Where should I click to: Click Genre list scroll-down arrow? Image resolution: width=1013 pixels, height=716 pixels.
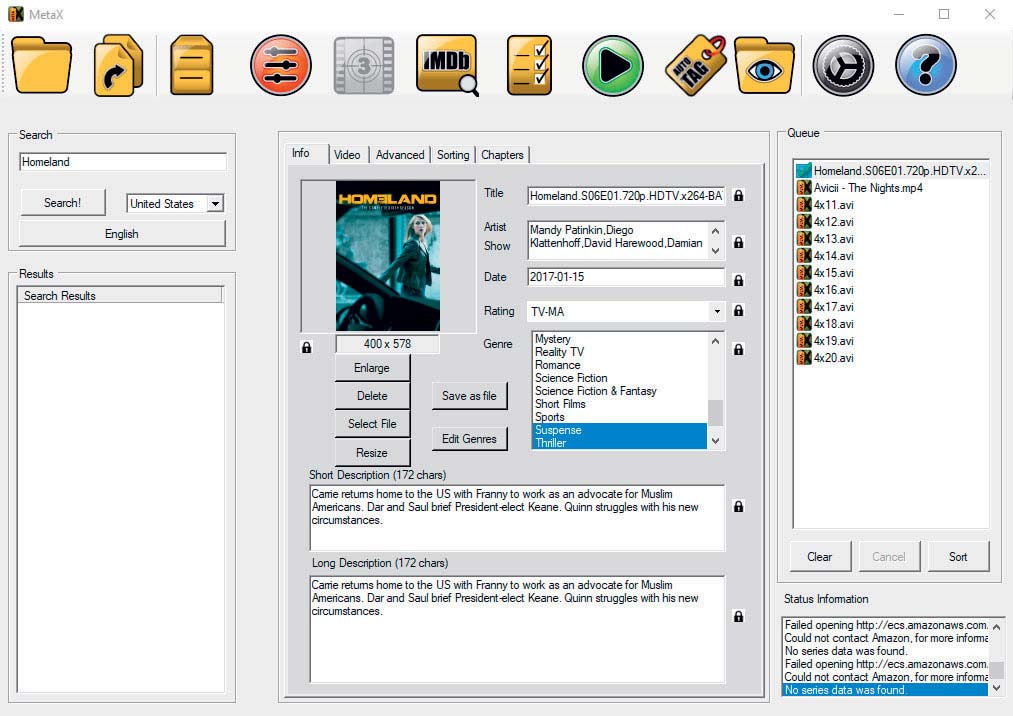click(715, 441)
